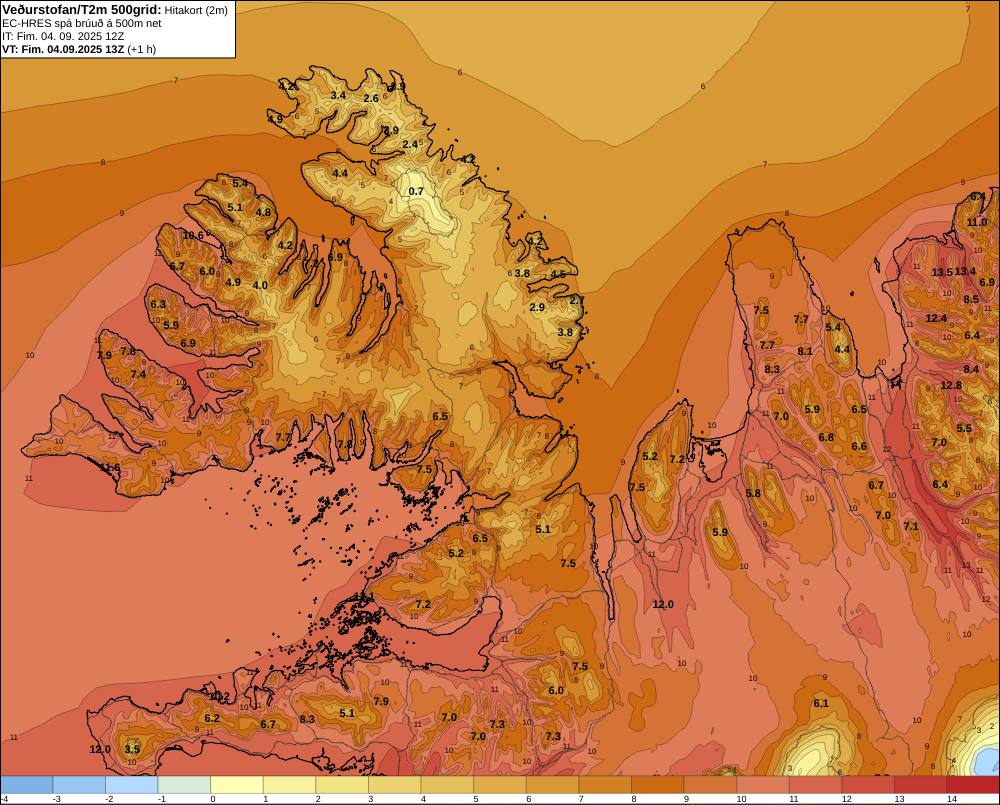Click the title text 'Veðurstofan/T2m 500grid:'
Viewport: 1000px width, 805px height.
(x=82, y=10)
